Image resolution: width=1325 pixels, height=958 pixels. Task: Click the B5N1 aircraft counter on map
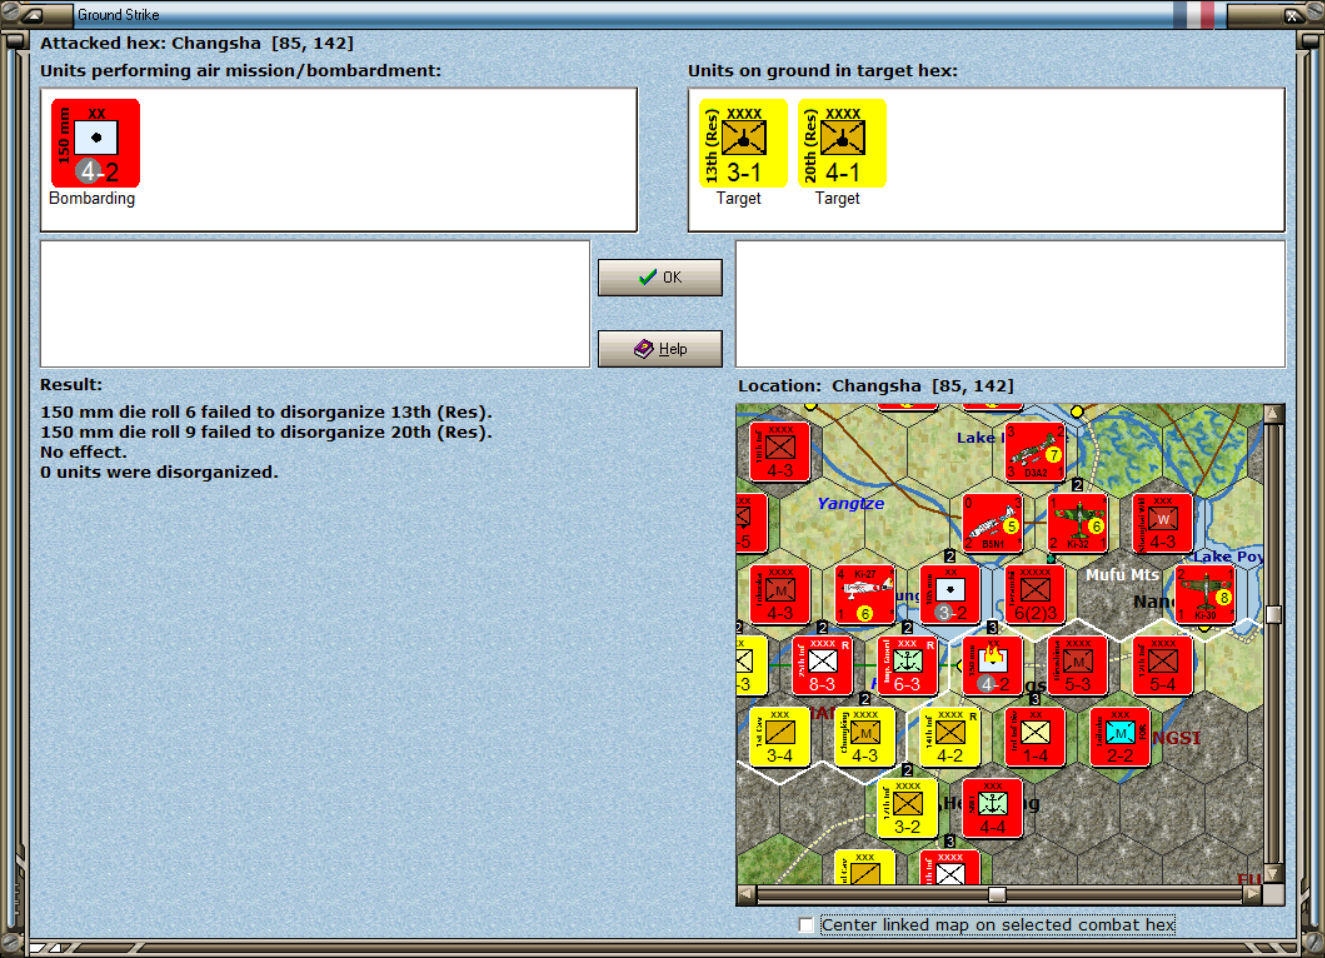click(x=992, y=523)
